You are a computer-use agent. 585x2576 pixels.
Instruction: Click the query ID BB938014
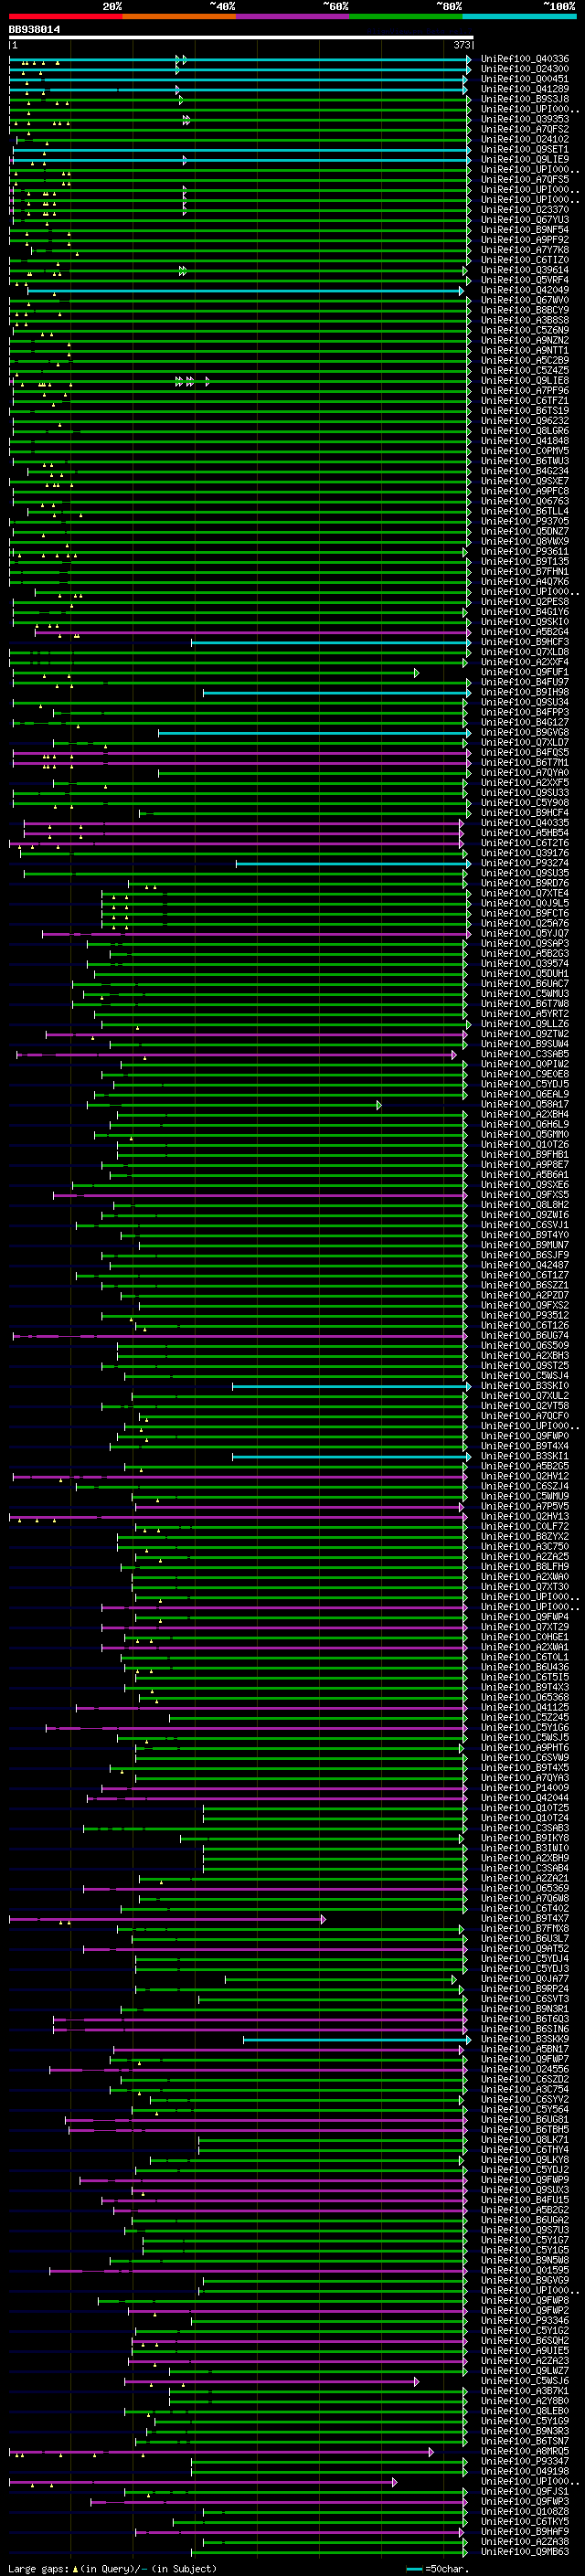[35, 30]
